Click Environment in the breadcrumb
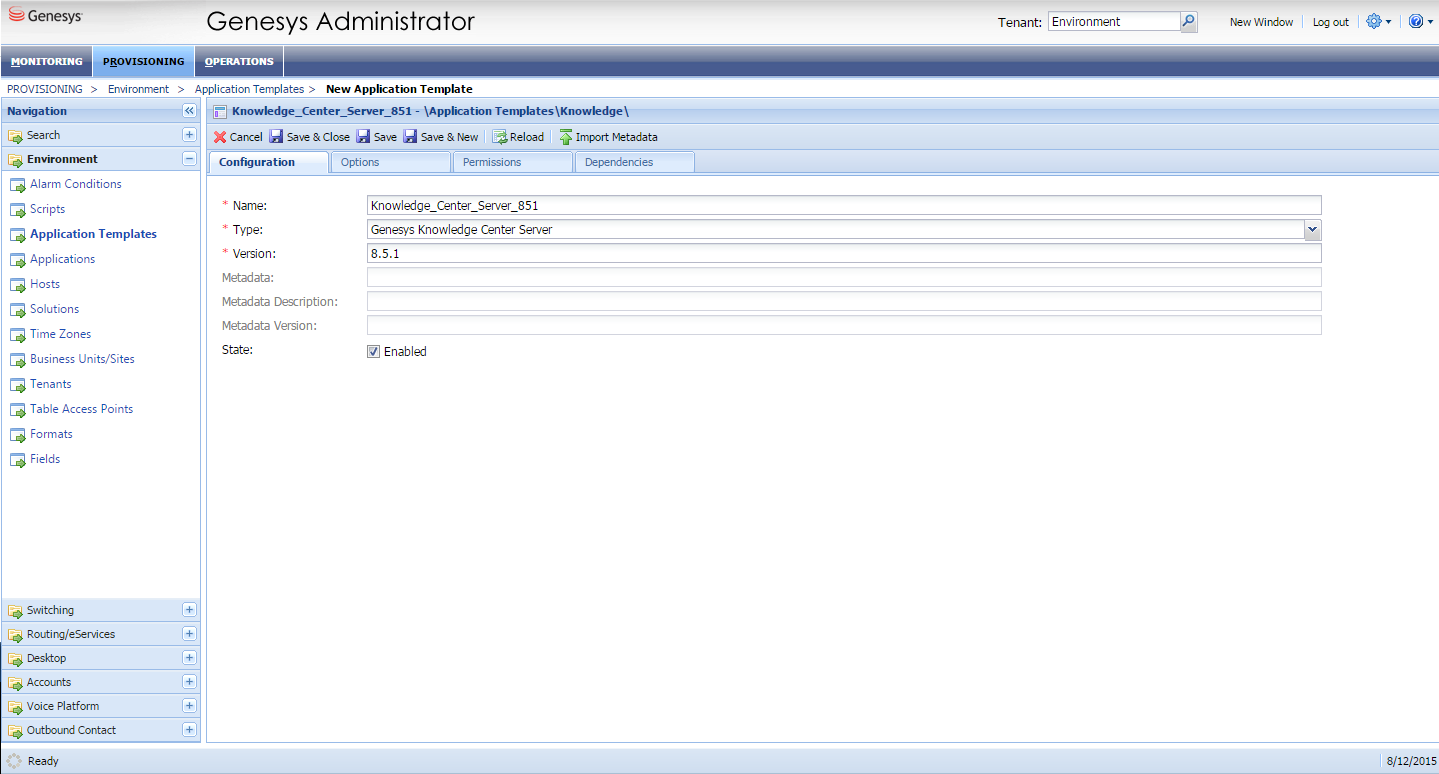This screenshot has height=774, width=1439. (138, 89)
